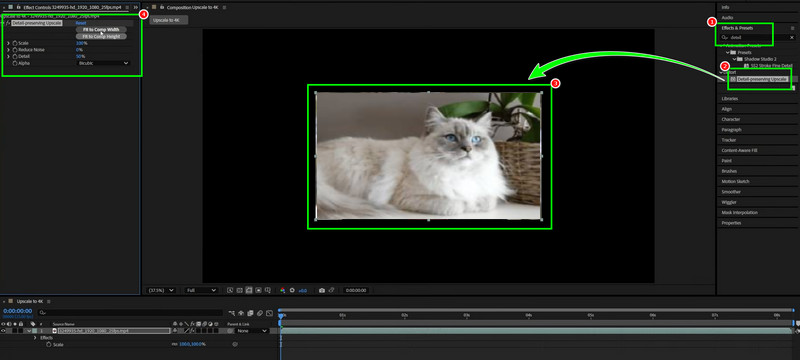Take a snapshot with camera icon
The width and height of the screenshot is (800, 360).
click(x=321, y=290)
